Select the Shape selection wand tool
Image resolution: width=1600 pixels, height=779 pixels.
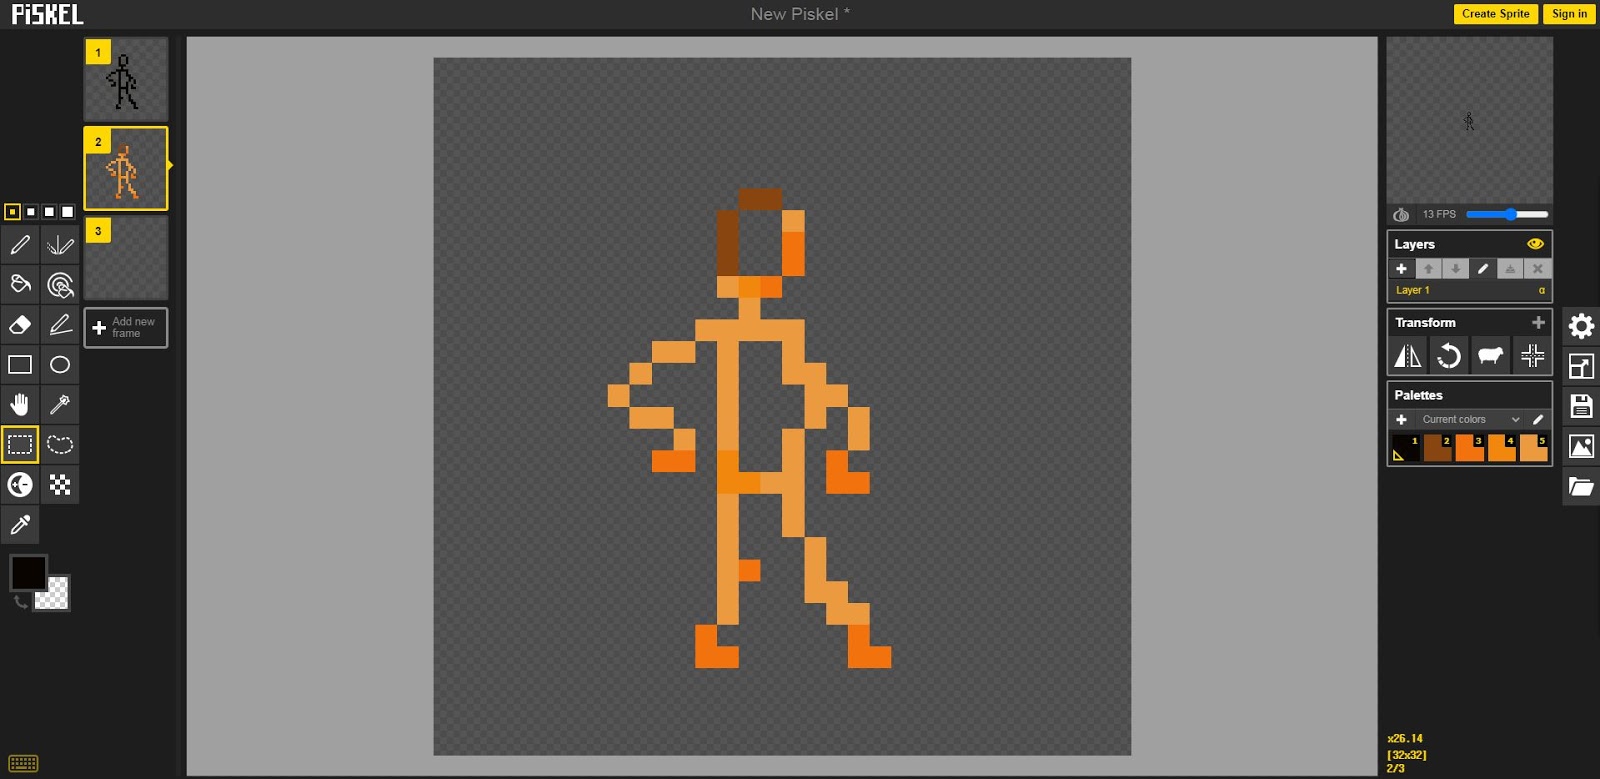tap(60, 405)
